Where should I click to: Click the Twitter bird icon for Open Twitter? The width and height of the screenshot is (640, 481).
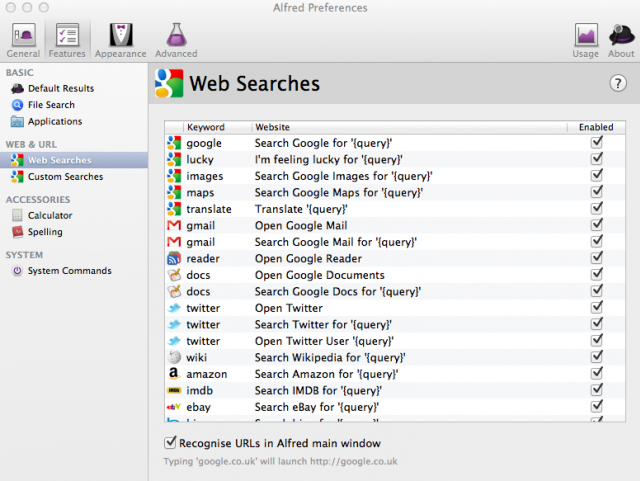pyautogui.click(x=174, y=308)
